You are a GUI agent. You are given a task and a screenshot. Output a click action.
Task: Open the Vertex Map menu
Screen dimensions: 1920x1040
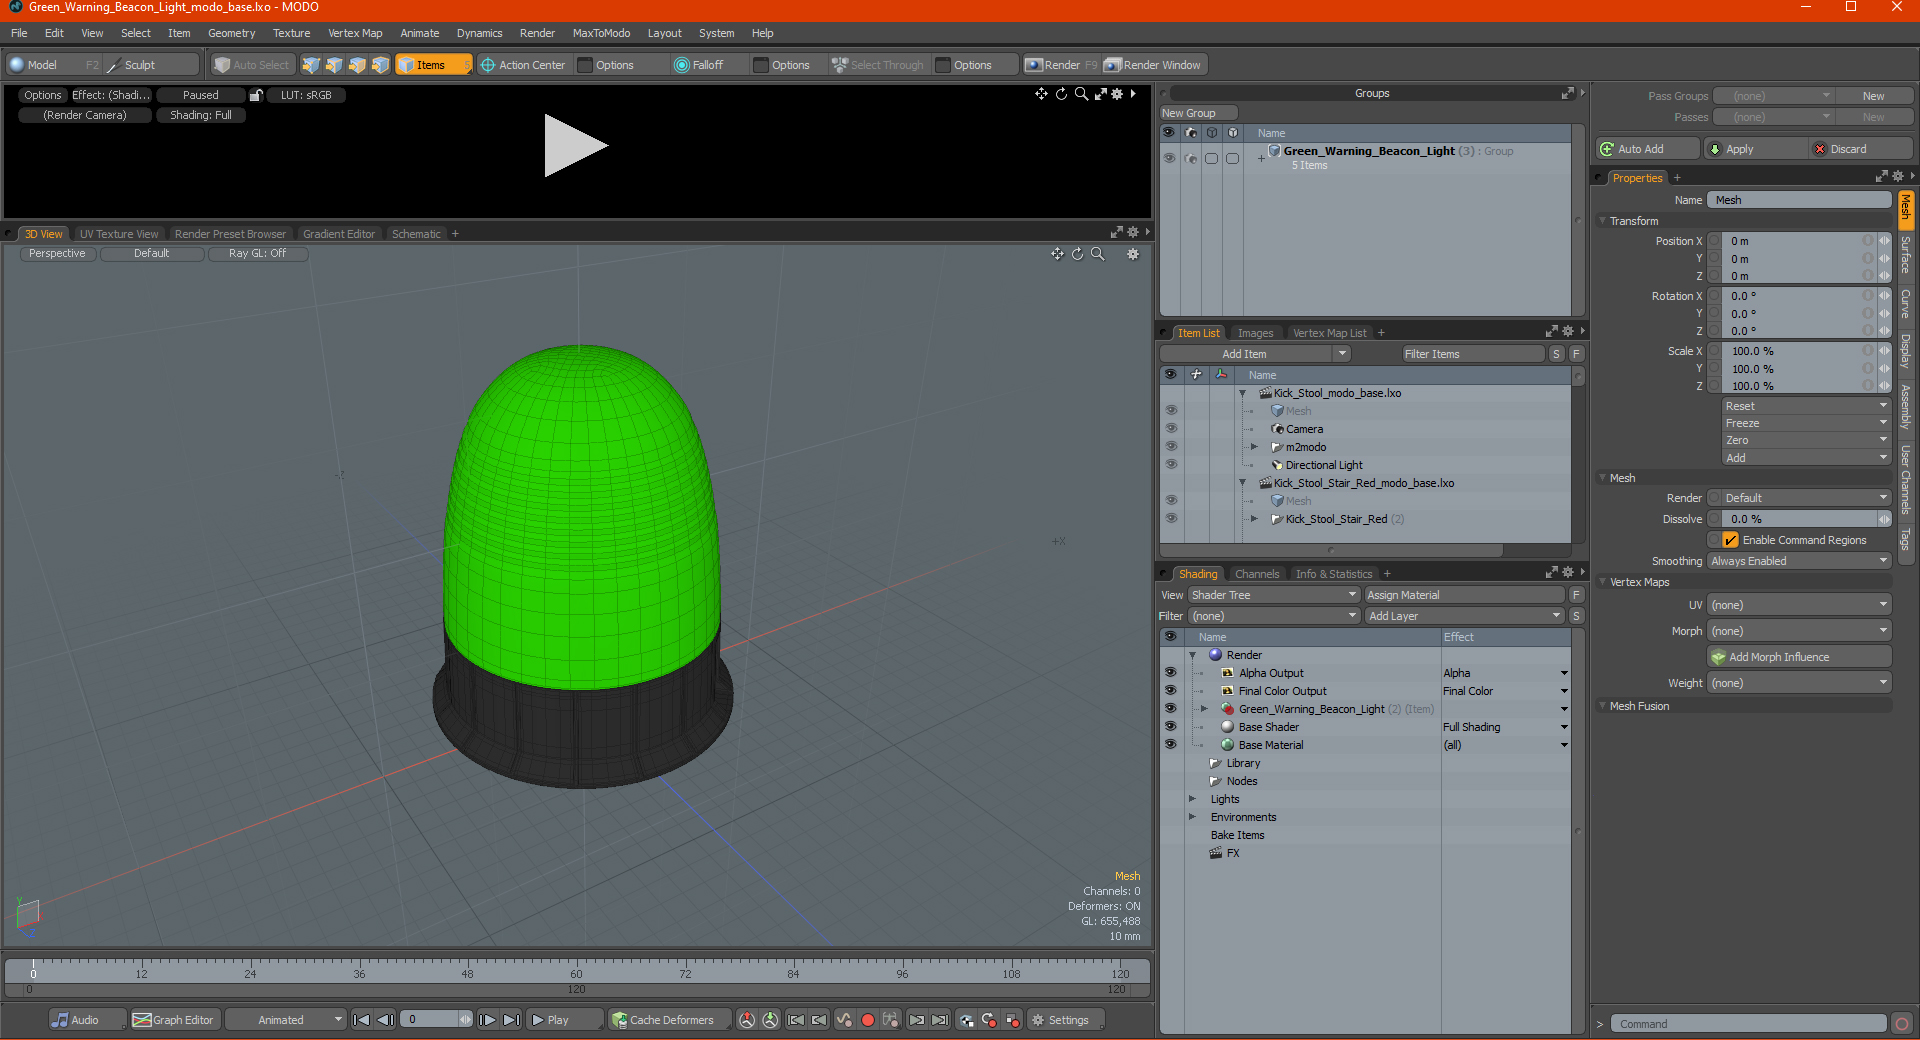[x=355, y=33]
